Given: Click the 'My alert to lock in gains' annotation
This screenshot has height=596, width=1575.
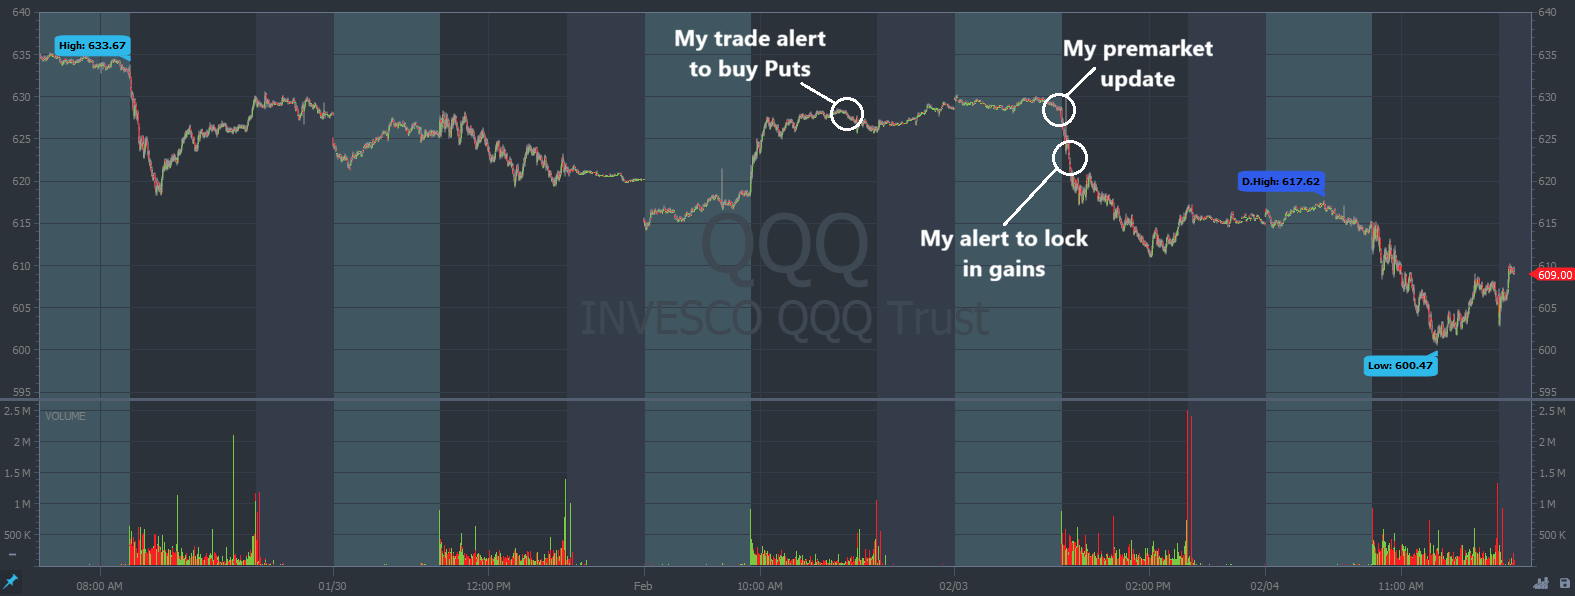Looking at the screenshot, I should click(x=1004, y=253).
